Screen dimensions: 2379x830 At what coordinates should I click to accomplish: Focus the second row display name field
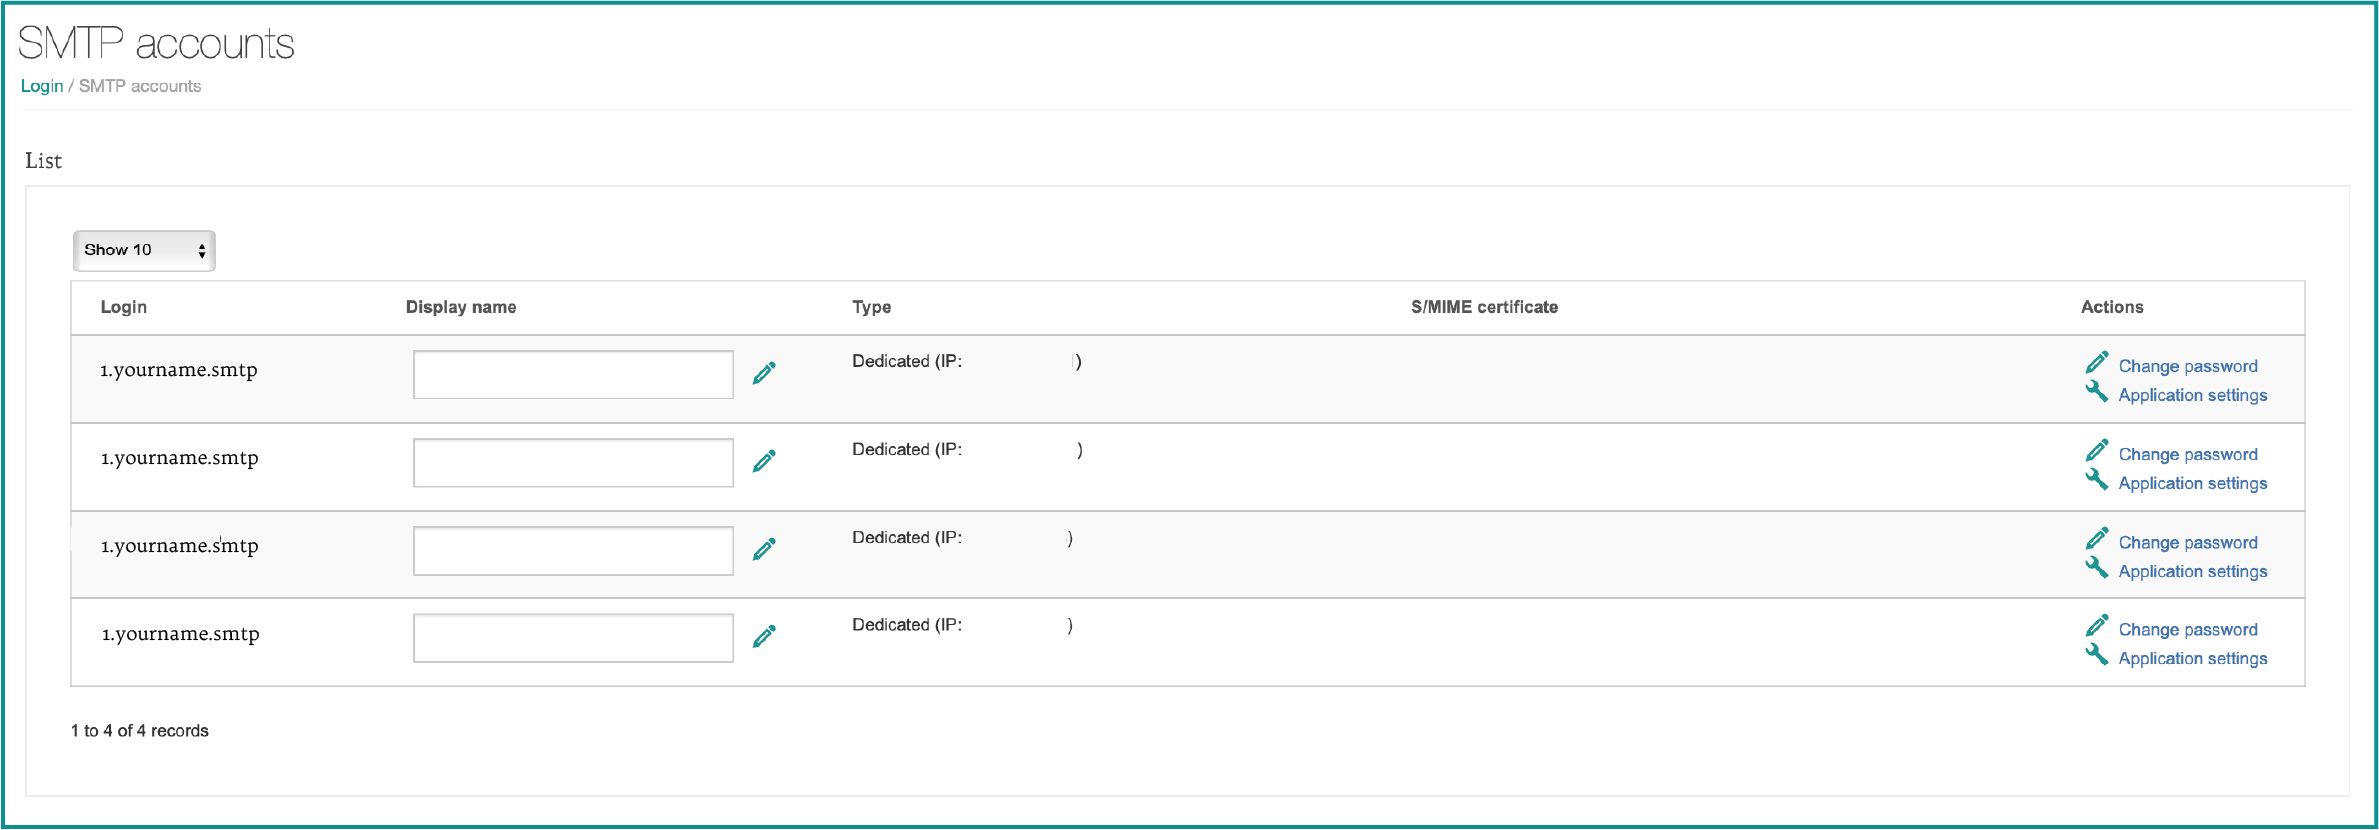pos(573,462)
